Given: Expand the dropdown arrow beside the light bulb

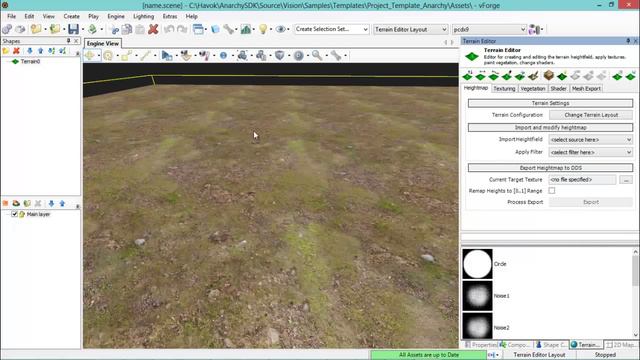Looking at the screenshot, I should click(x=271, y=29).
